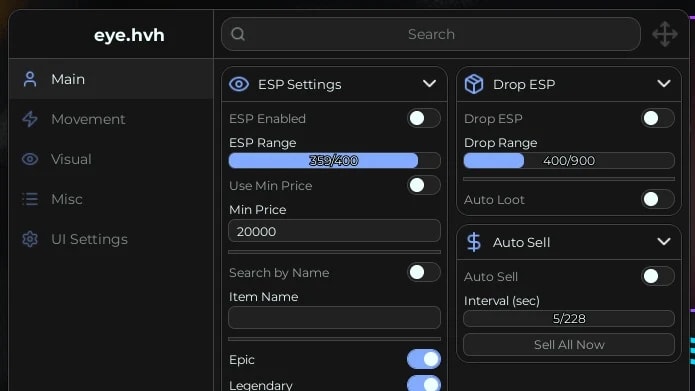Switch to the Visual tab
Viewport: 695px width, 391px height.
[111, 159]
